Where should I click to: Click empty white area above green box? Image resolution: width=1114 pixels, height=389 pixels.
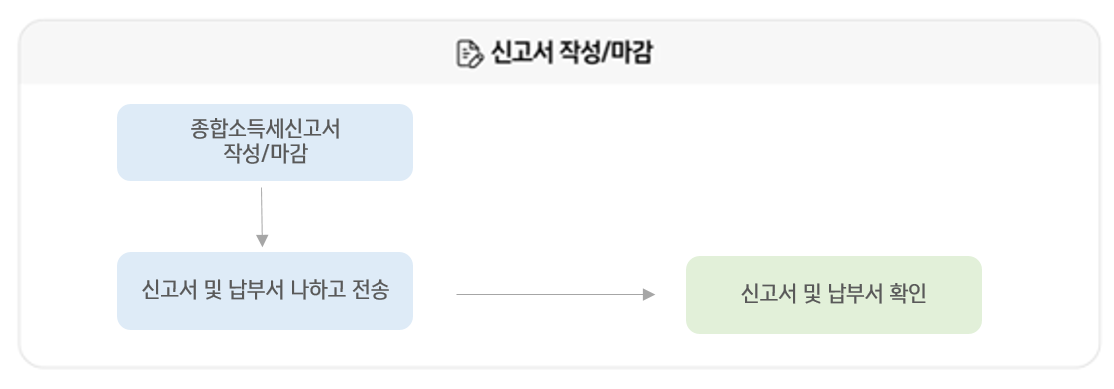point(833,170)
